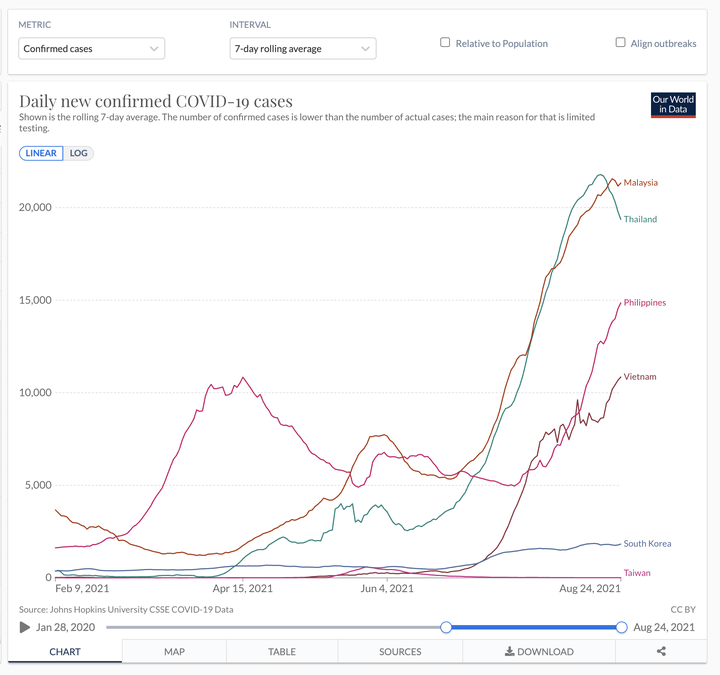Screen dimensions: 720x675
Task: Open the Confirmed cases metric dropdown
Action: point(91,48)
